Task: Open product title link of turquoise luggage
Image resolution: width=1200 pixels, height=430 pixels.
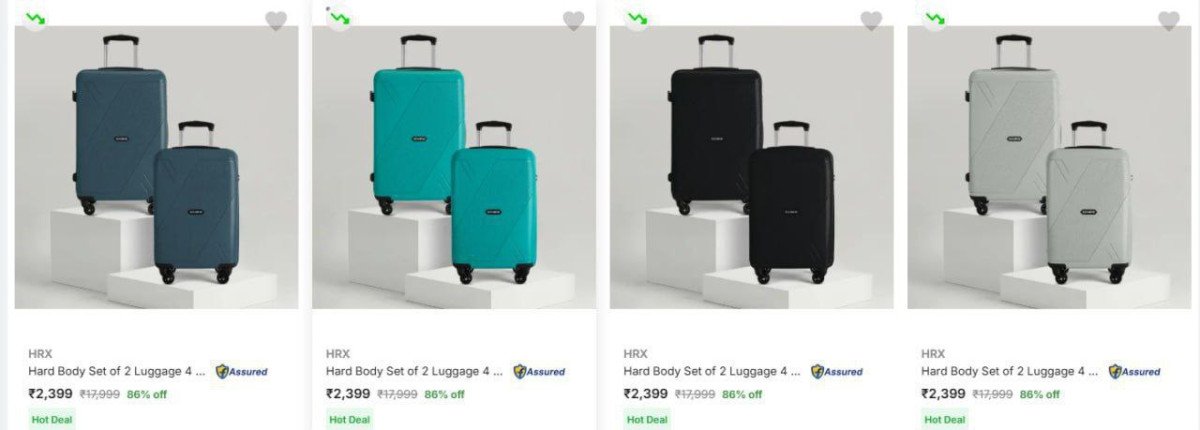Action: pyautogui.click(x=415, y=371)
